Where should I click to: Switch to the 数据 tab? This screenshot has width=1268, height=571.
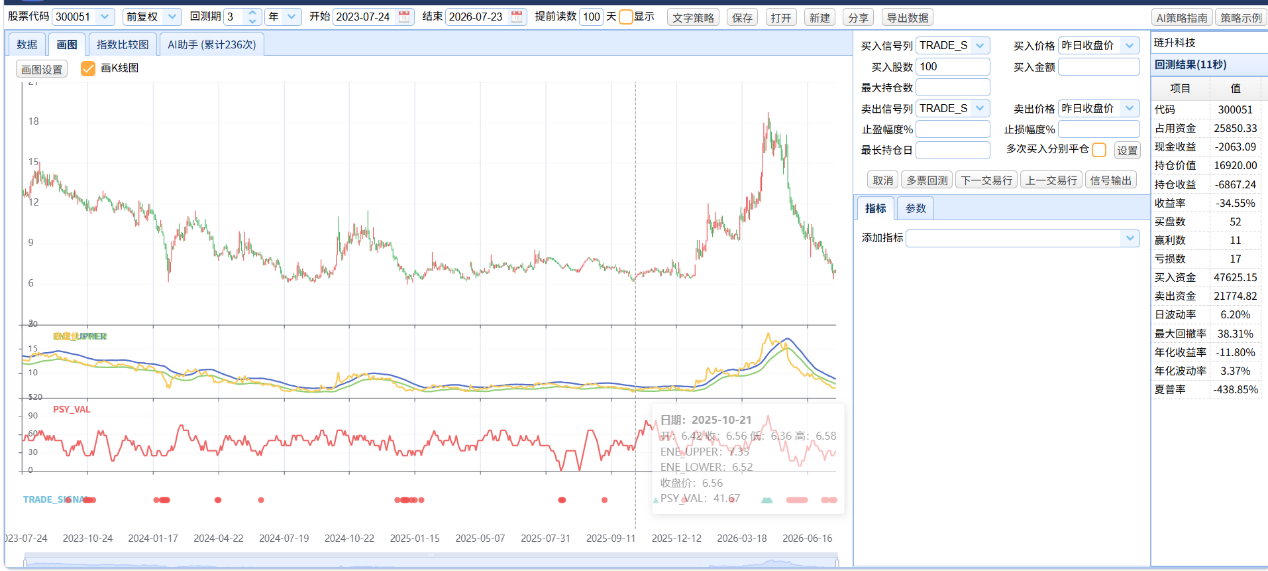click(27, 44)
